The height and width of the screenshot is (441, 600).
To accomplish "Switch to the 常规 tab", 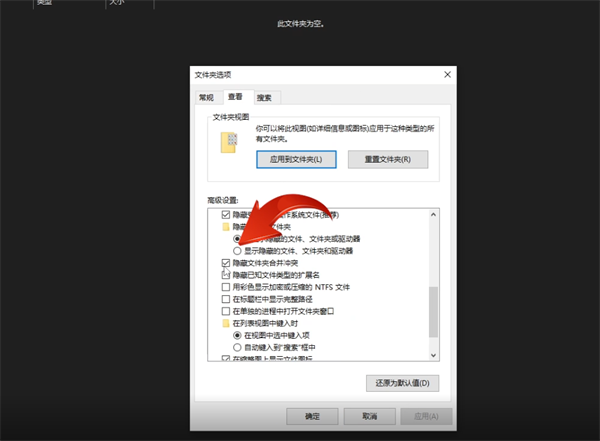I will click(206, 97).
